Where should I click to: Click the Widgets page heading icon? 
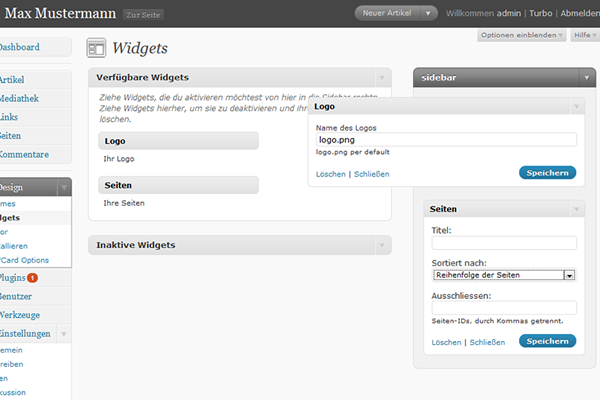click(x=97, y=47)
